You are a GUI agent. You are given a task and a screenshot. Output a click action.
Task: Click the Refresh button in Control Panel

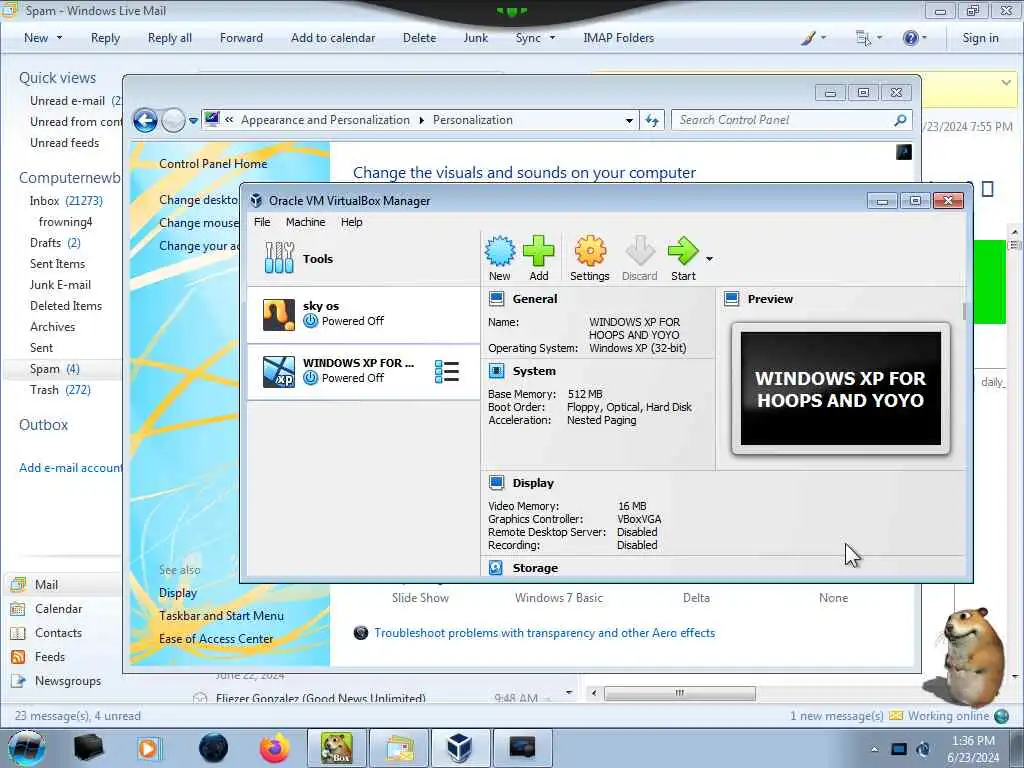click(x=652, y=120)
